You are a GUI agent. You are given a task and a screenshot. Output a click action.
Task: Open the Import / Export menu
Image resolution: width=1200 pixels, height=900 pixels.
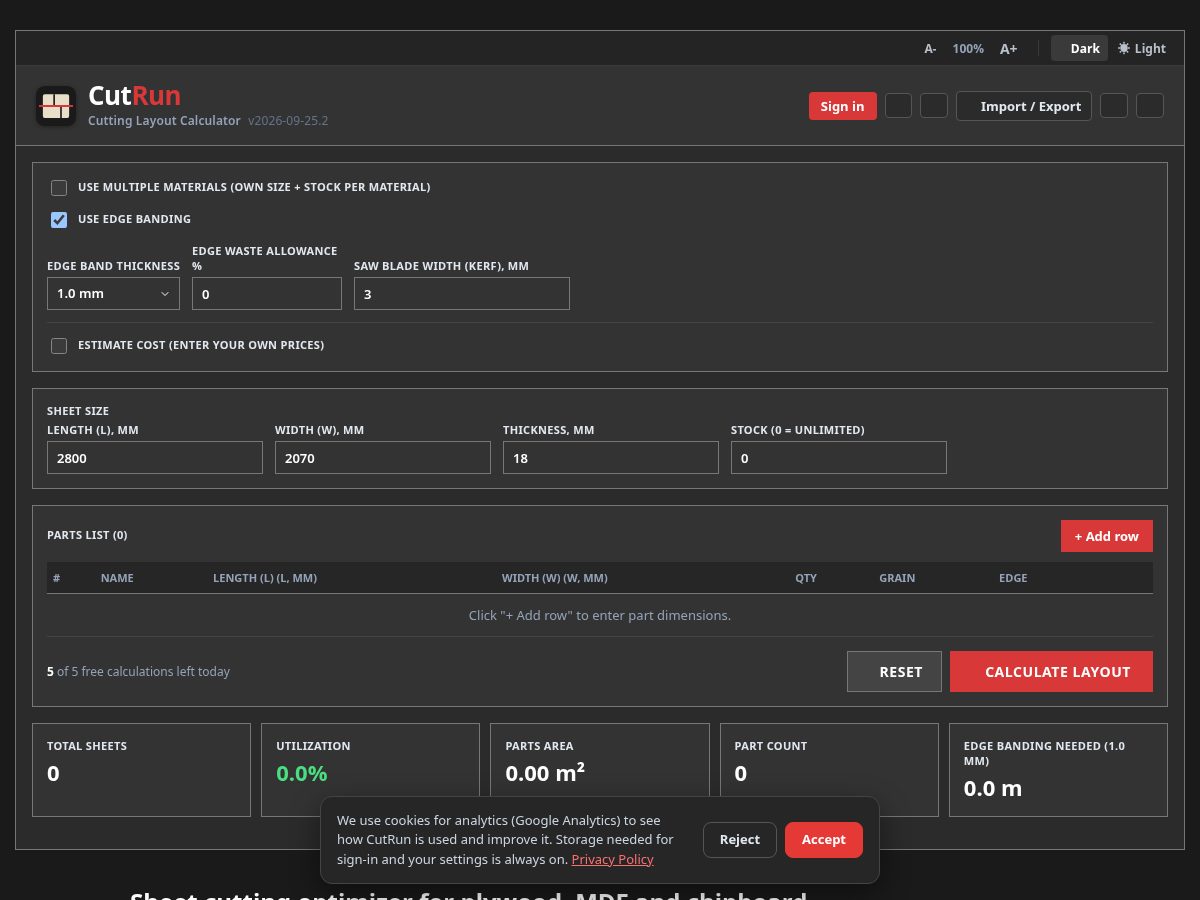pos(1024,106)
